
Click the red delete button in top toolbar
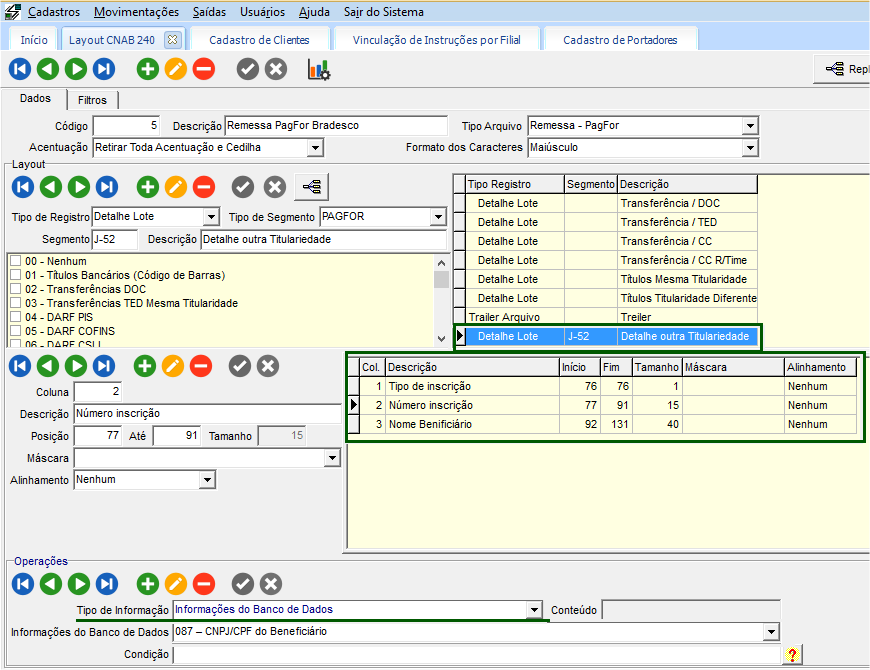pyautogui.click(x=203, y=70)
